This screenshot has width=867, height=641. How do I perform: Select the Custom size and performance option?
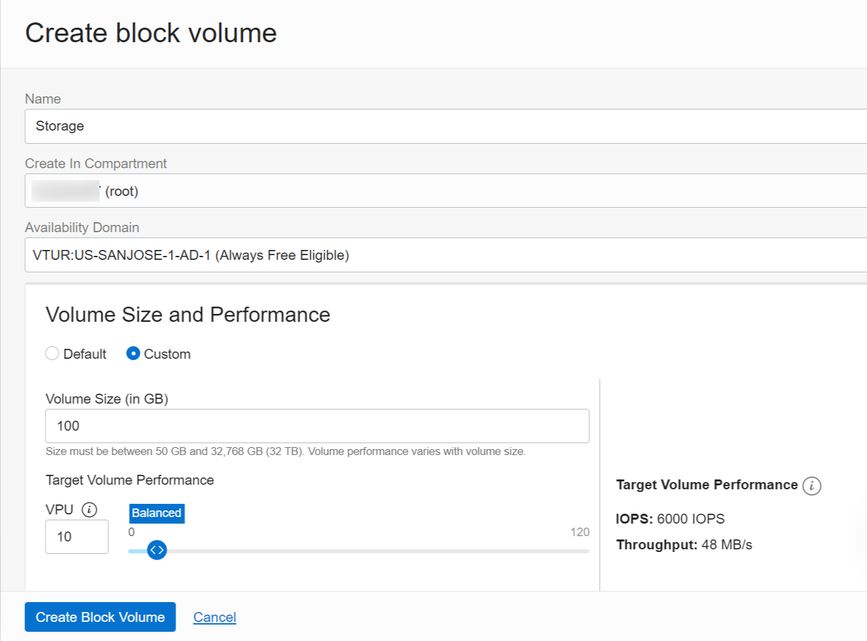click(x=133, y=353)
